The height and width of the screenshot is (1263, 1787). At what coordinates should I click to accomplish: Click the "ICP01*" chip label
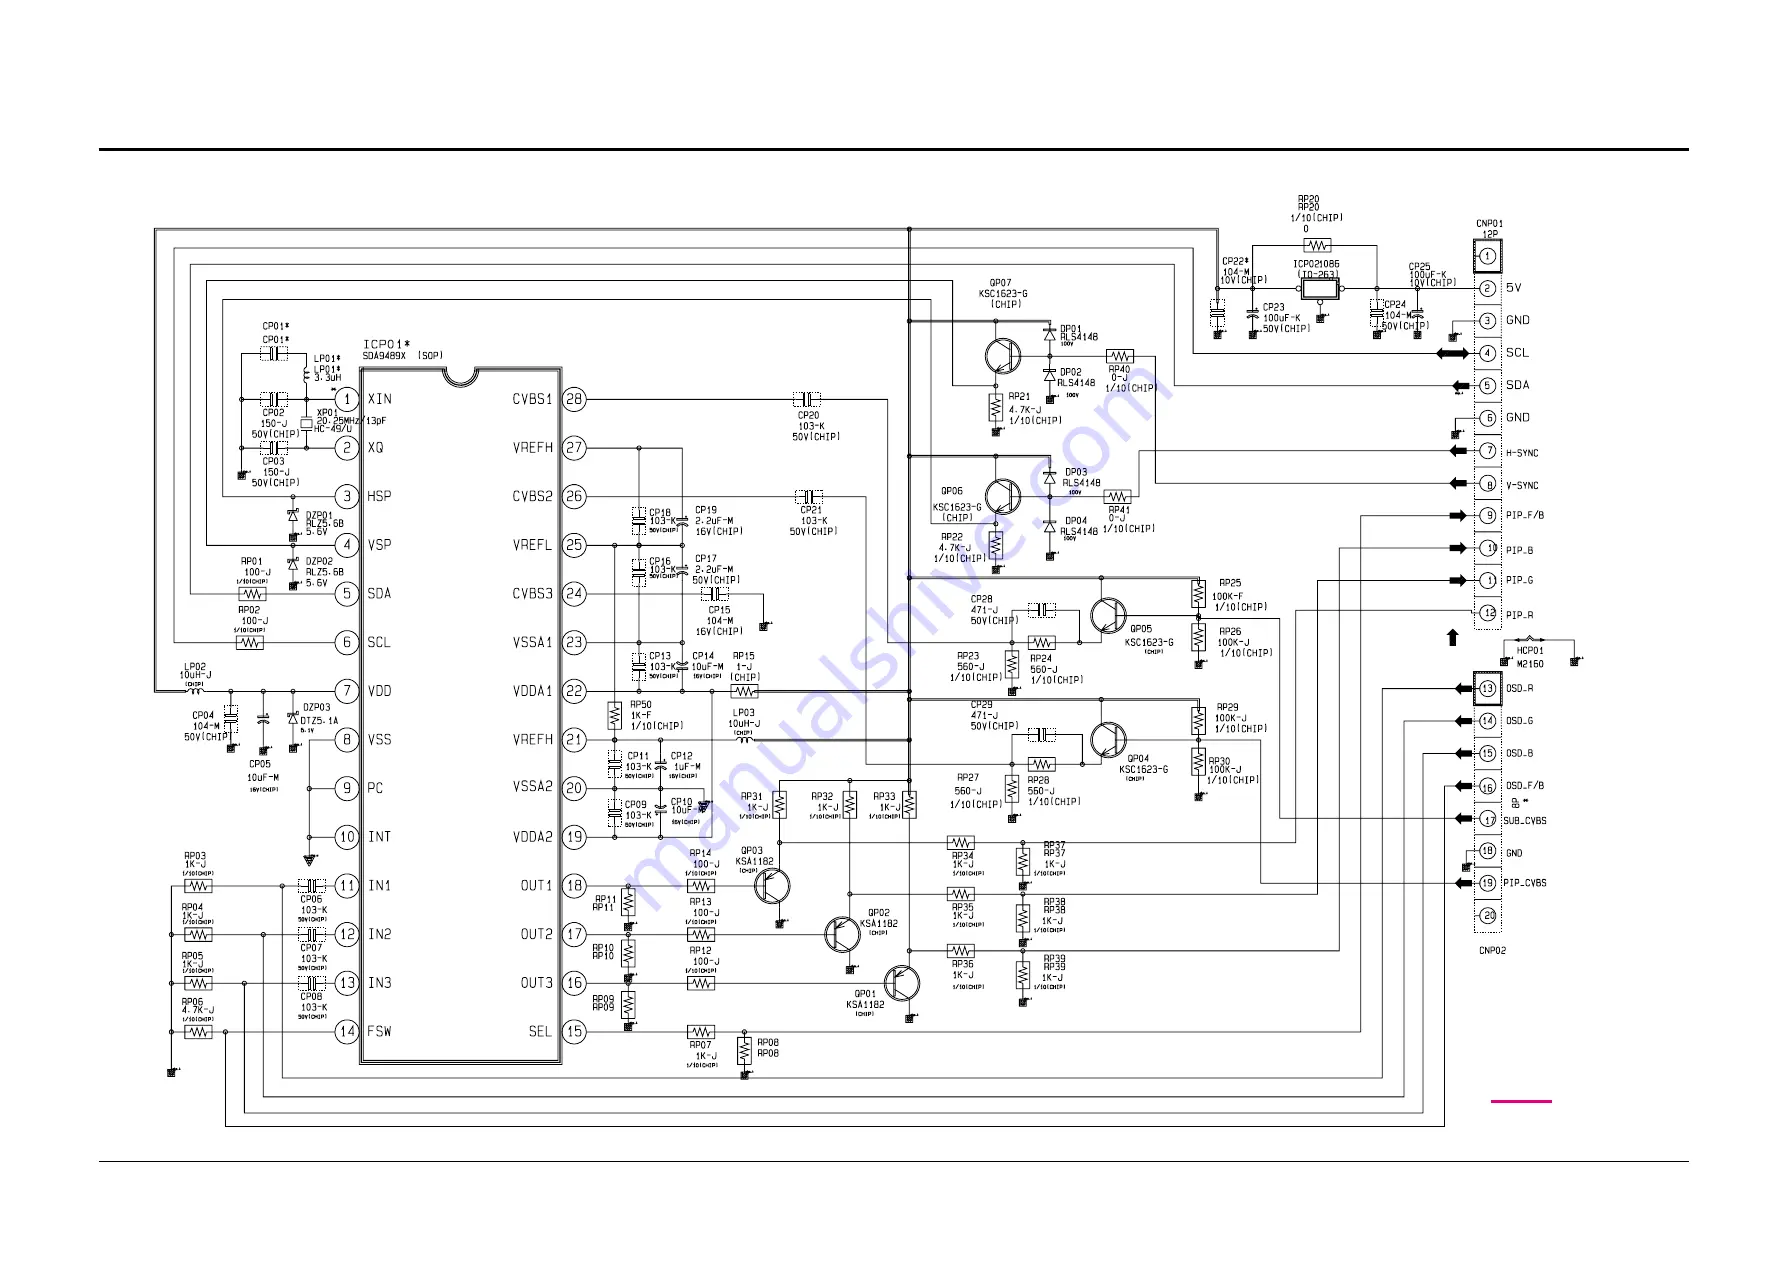point(386,344)
